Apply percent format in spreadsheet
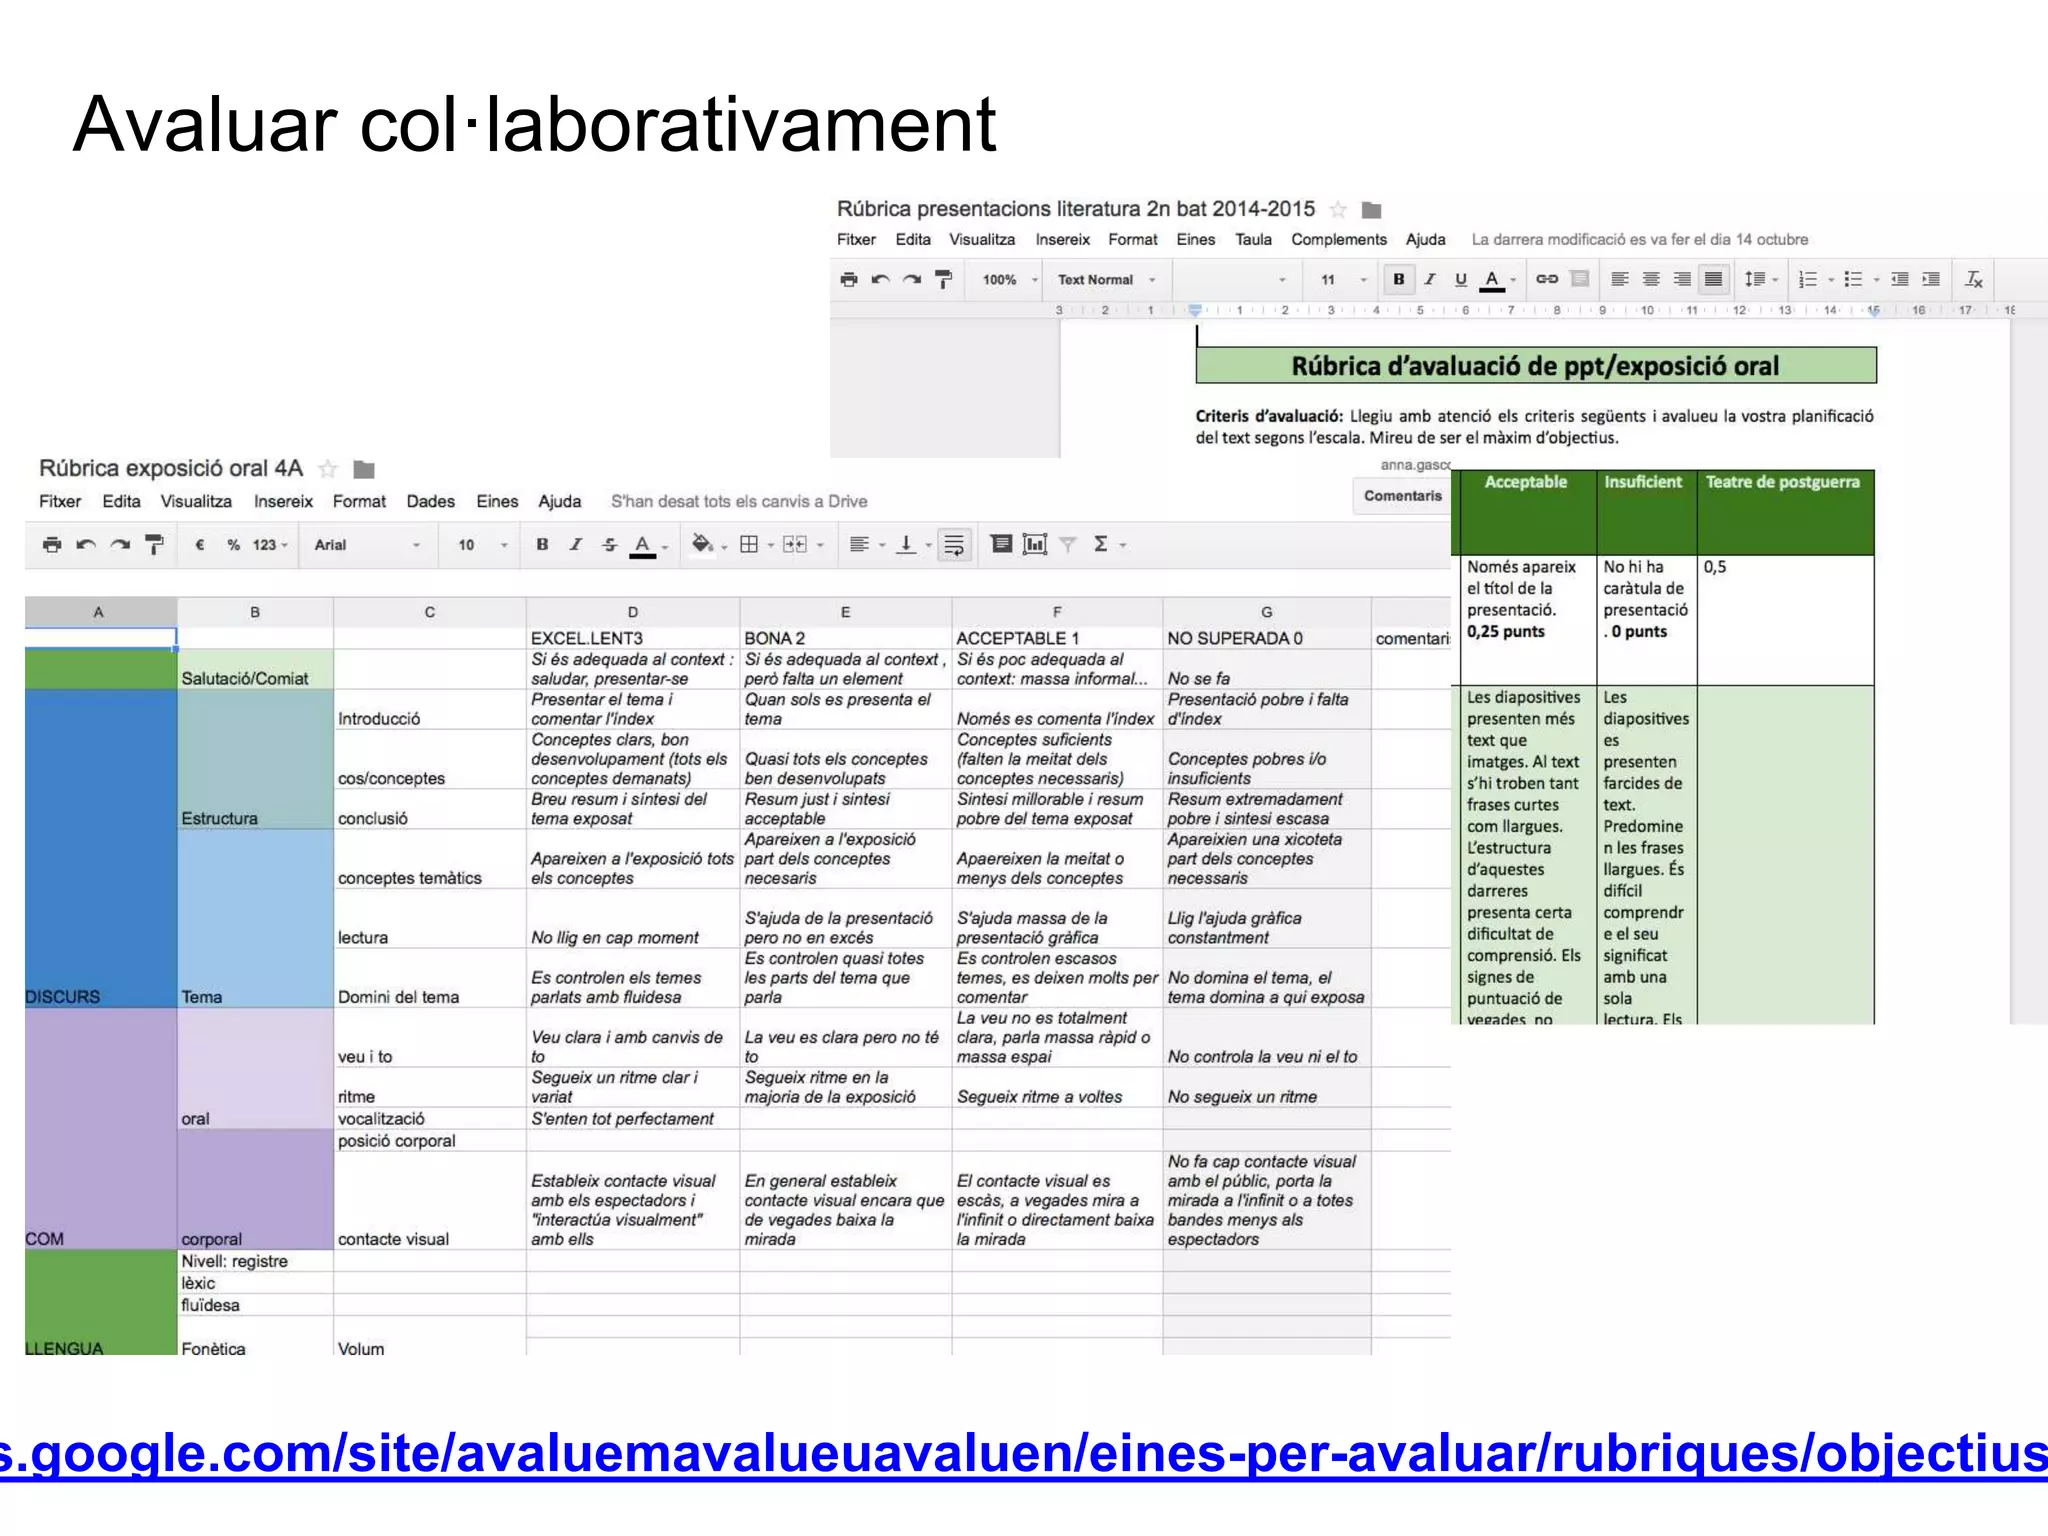Viewport: 2048px width, 1536px height. click(x=233, y=545)
